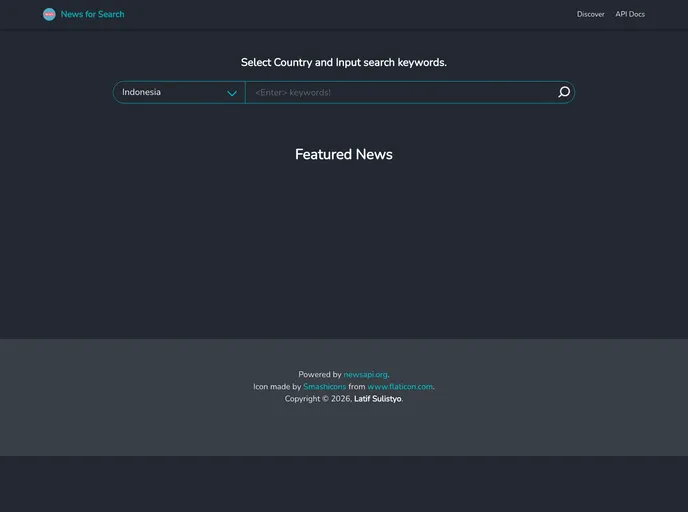
Task: Click the Featured News heading
Action: [x=344, y=154]
